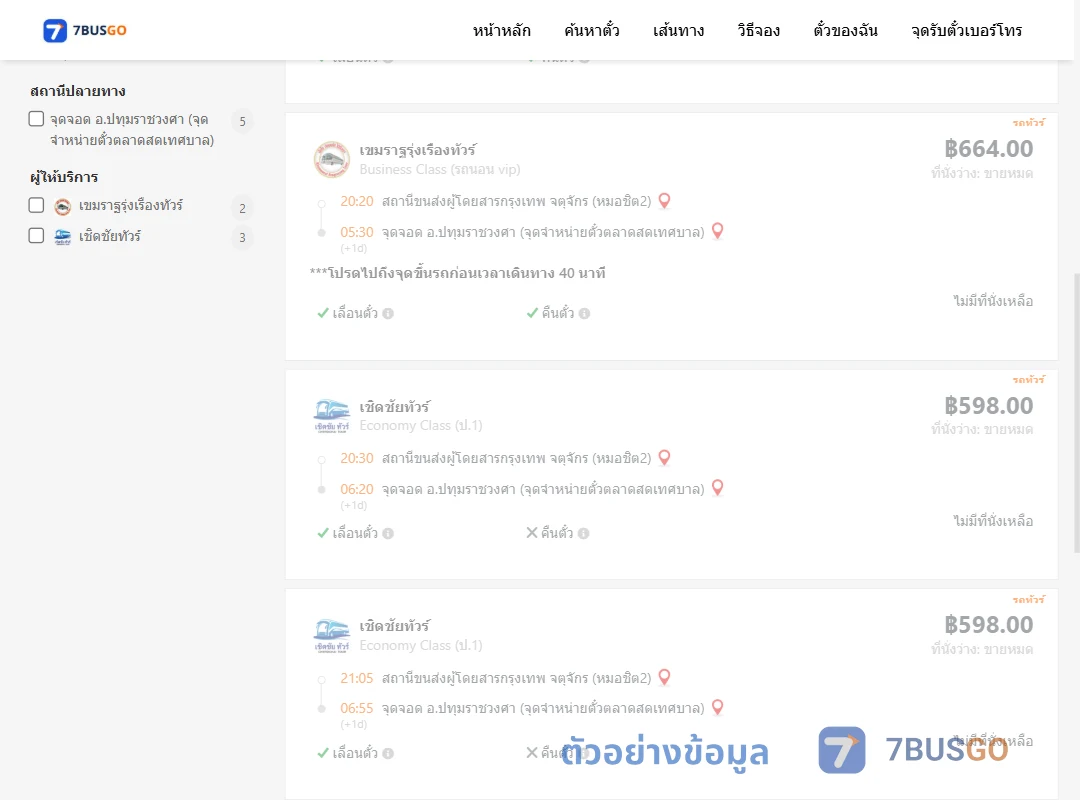Check the เขมราฐรุ่งเรืองทัวร์ operator filter
The height and width of the screenshot is (800, 1080).
[37, 205]
